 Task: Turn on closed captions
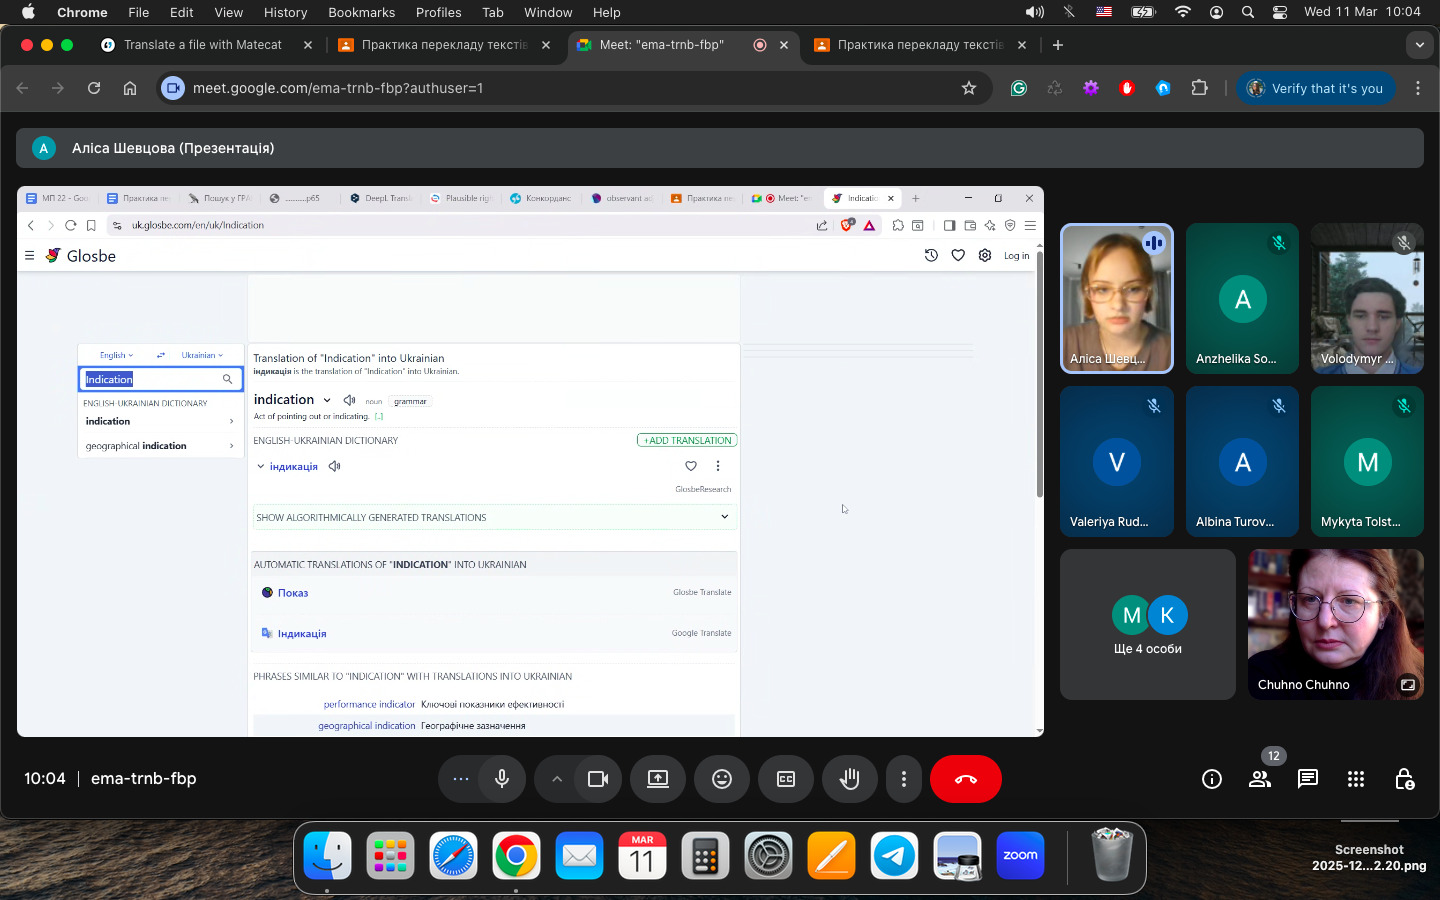pos(786,779)
